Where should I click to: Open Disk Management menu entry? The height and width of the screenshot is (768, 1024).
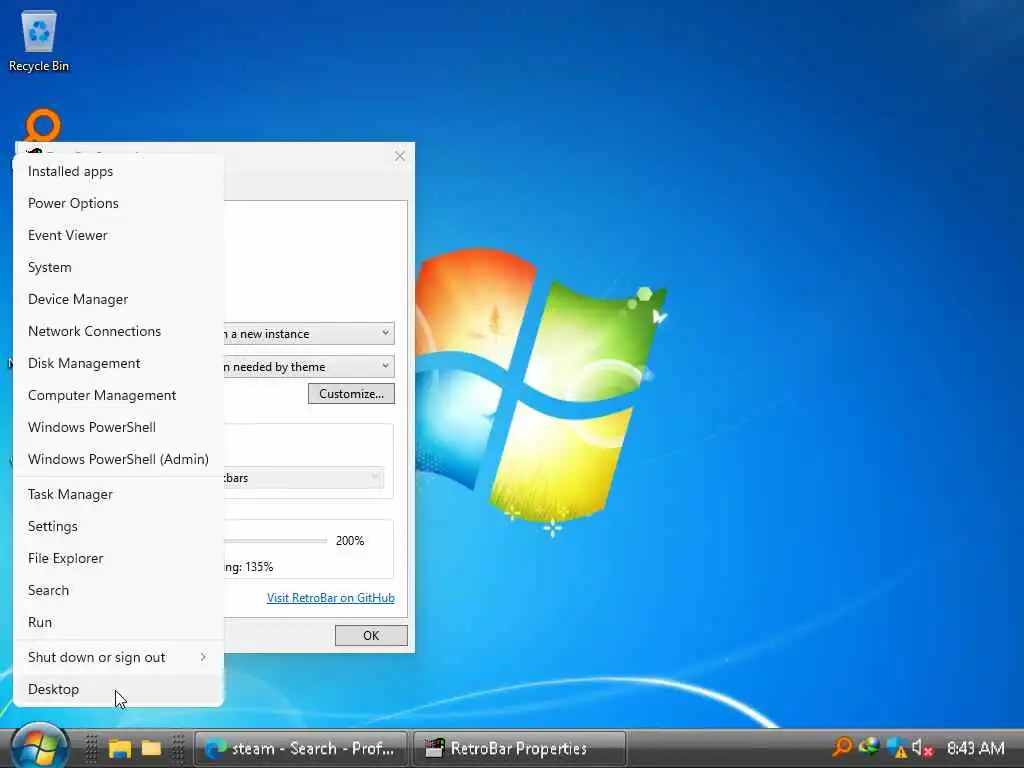(118, 363)
